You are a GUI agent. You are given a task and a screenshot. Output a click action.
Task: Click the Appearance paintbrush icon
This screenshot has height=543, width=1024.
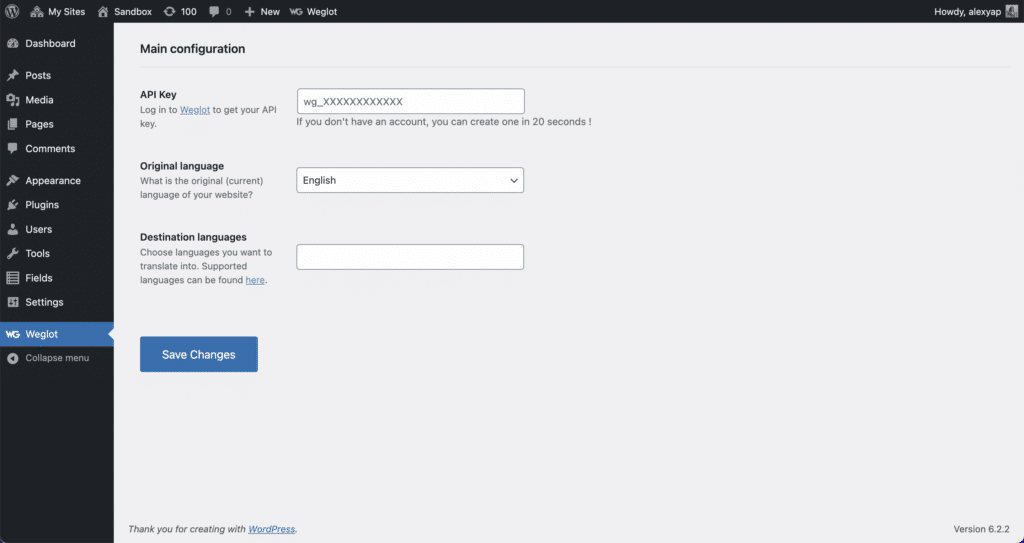(12, 180)
